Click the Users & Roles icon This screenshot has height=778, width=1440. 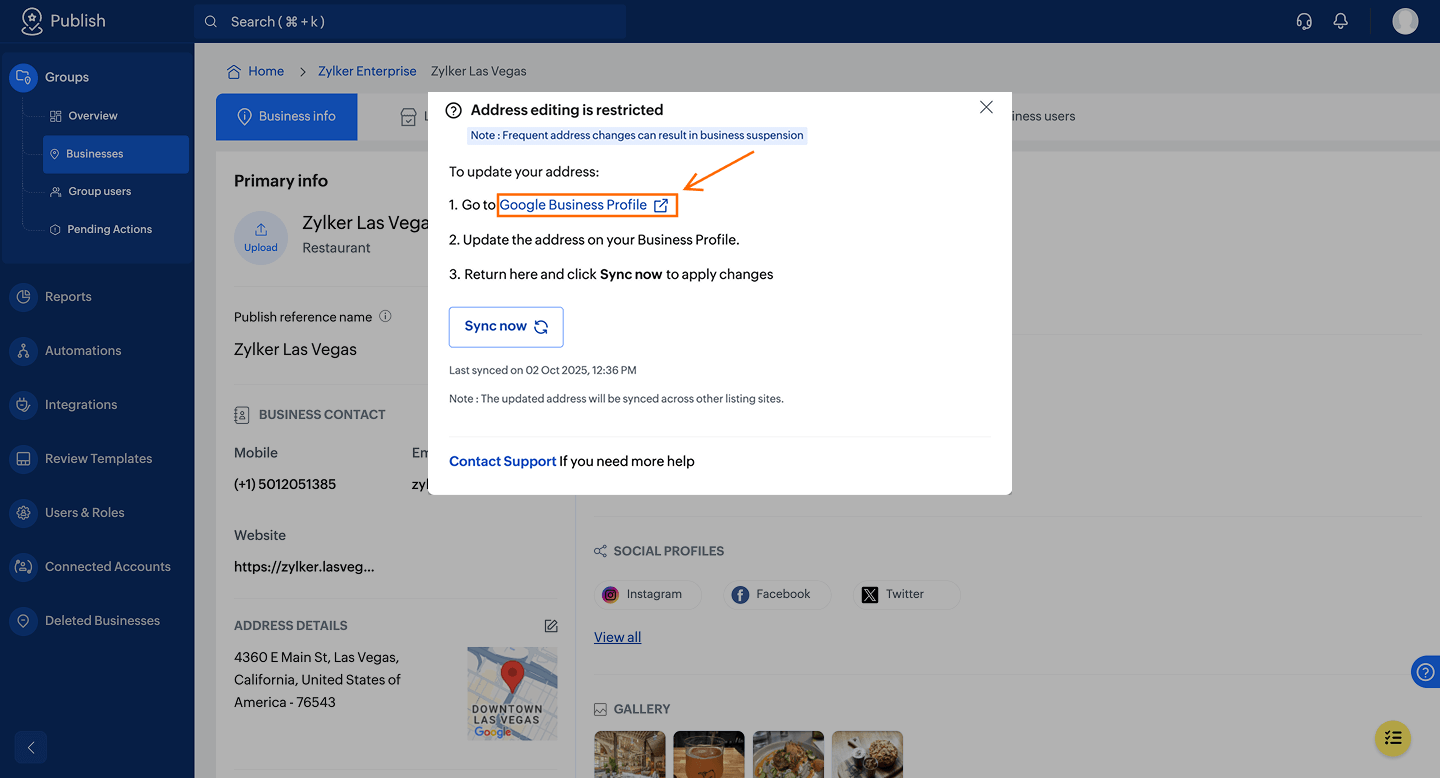click(x=23, y=513)
